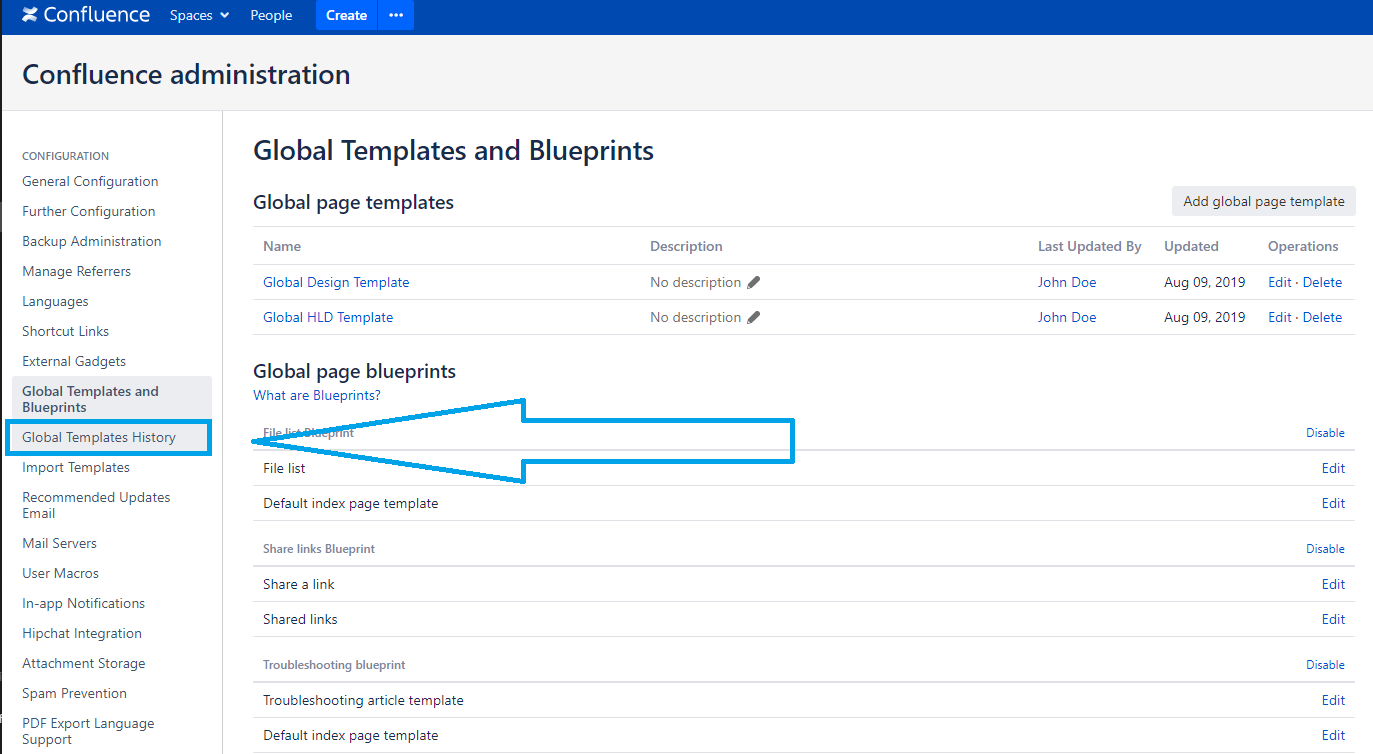This screenshot has width=1373, height=754.
Task: Go to Backup Administration
Action: click(92, 241)
